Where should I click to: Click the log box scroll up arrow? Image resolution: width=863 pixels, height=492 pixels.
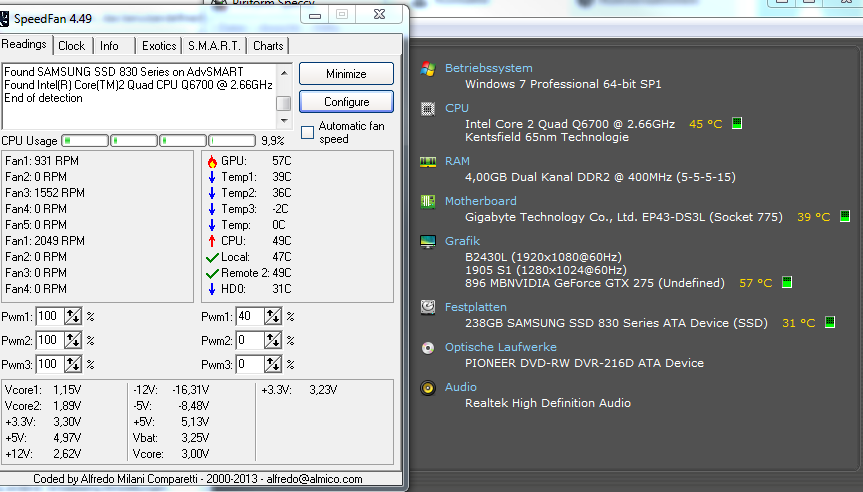point(284,72)
